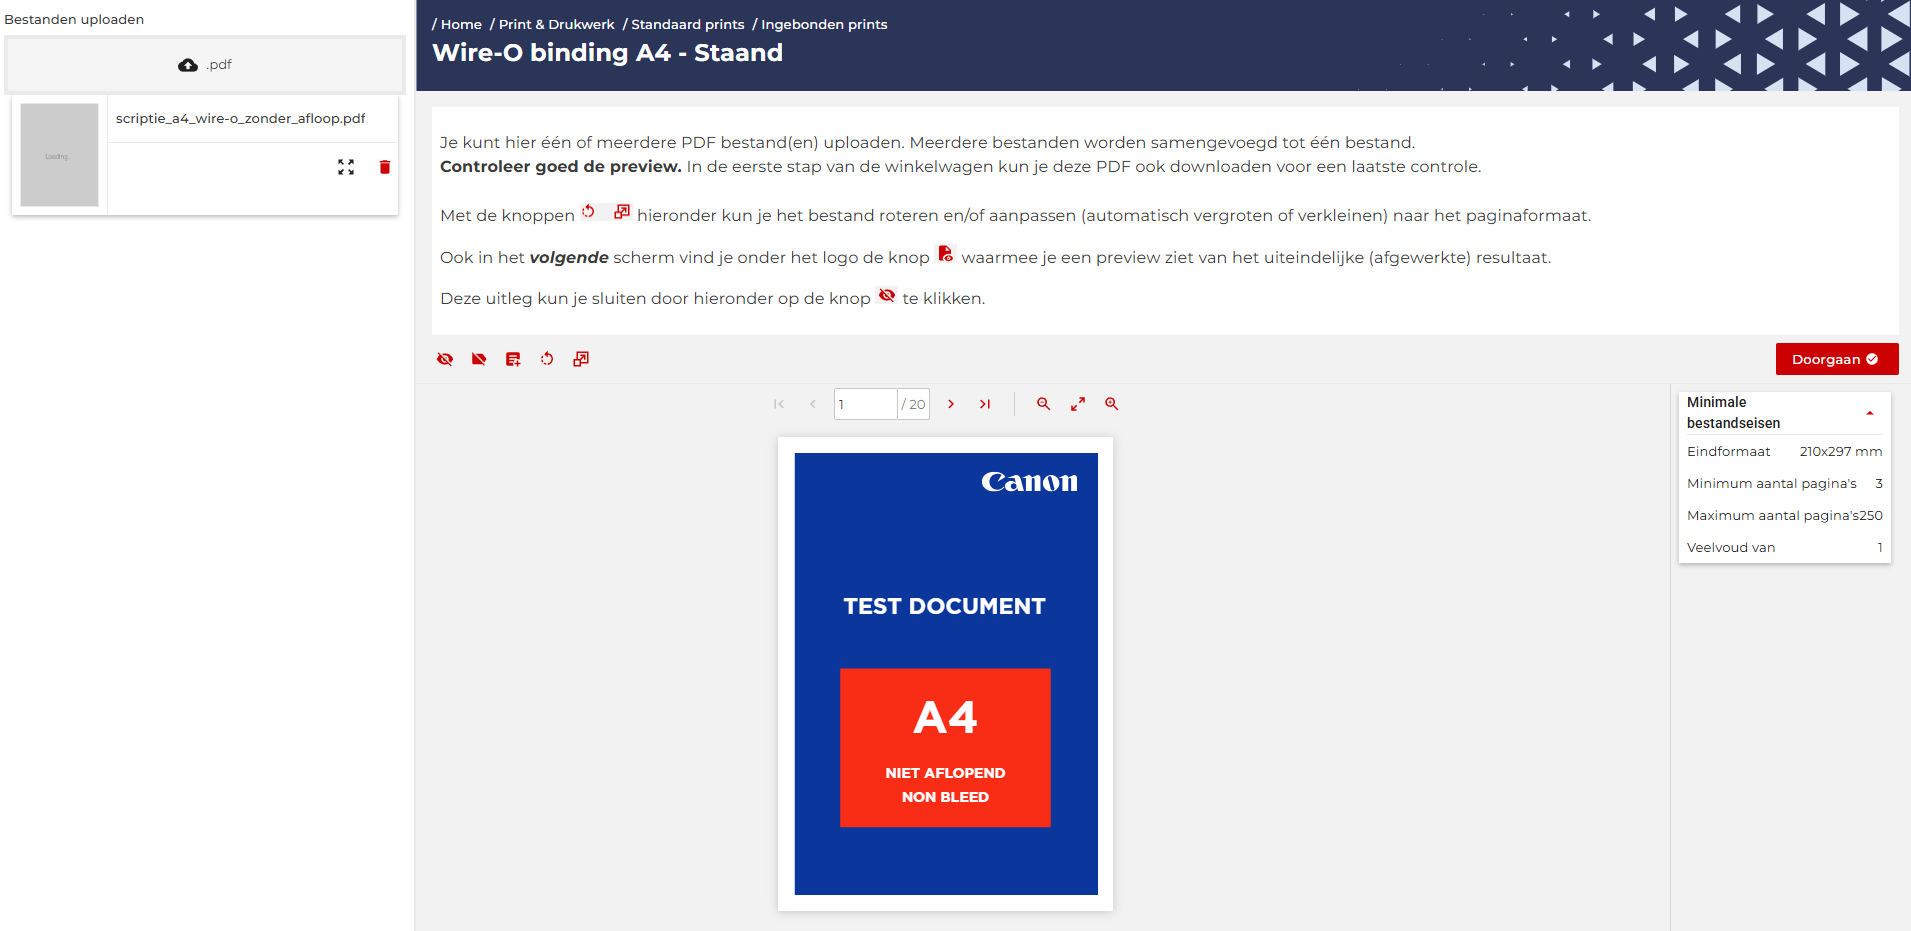Zoom in on the preview
The width and height of the screenshot is (1911, 931).
click(x=1111, y=404)
